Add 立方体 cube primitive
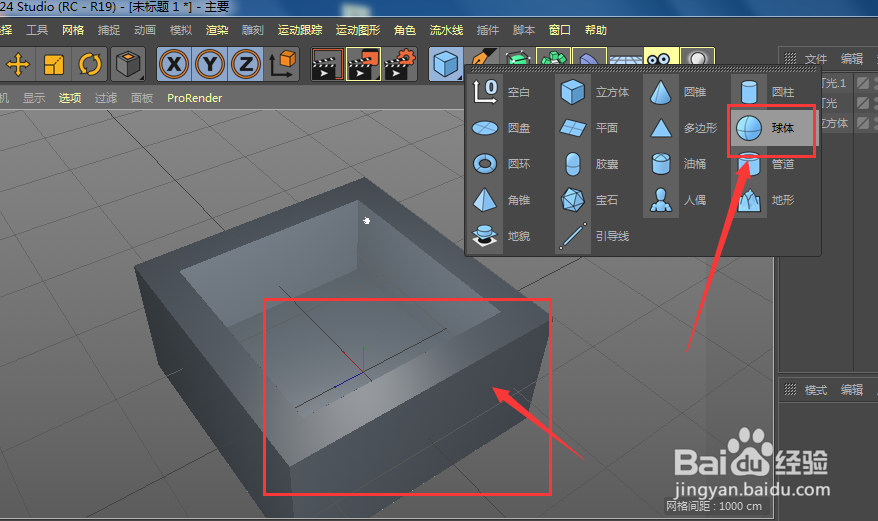Image resolution: width=878 pixels, height=521 pixels. pos(595,92)
